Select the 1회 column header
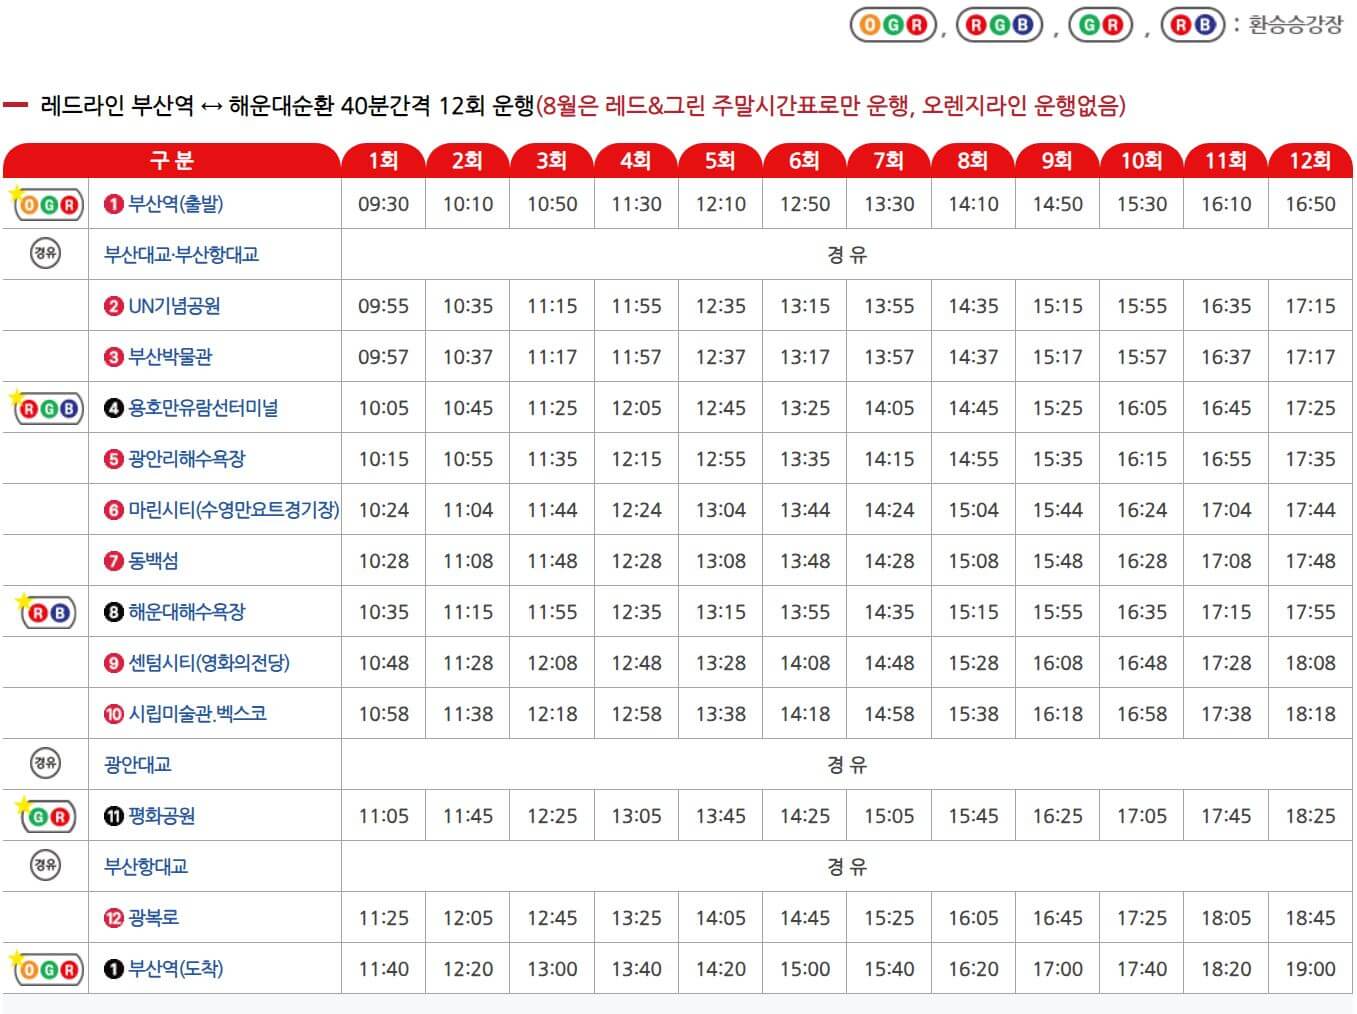The width and height of the screenshot is (1357, 1014). (383, 160)
